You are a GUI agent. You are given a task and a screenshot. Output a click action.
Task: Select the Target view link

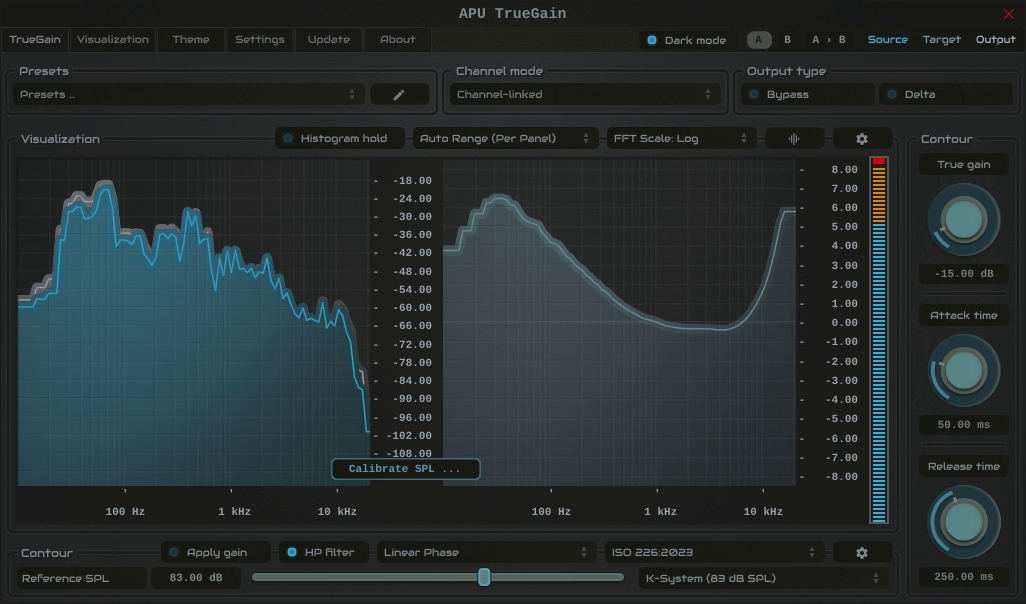(942, 40)
